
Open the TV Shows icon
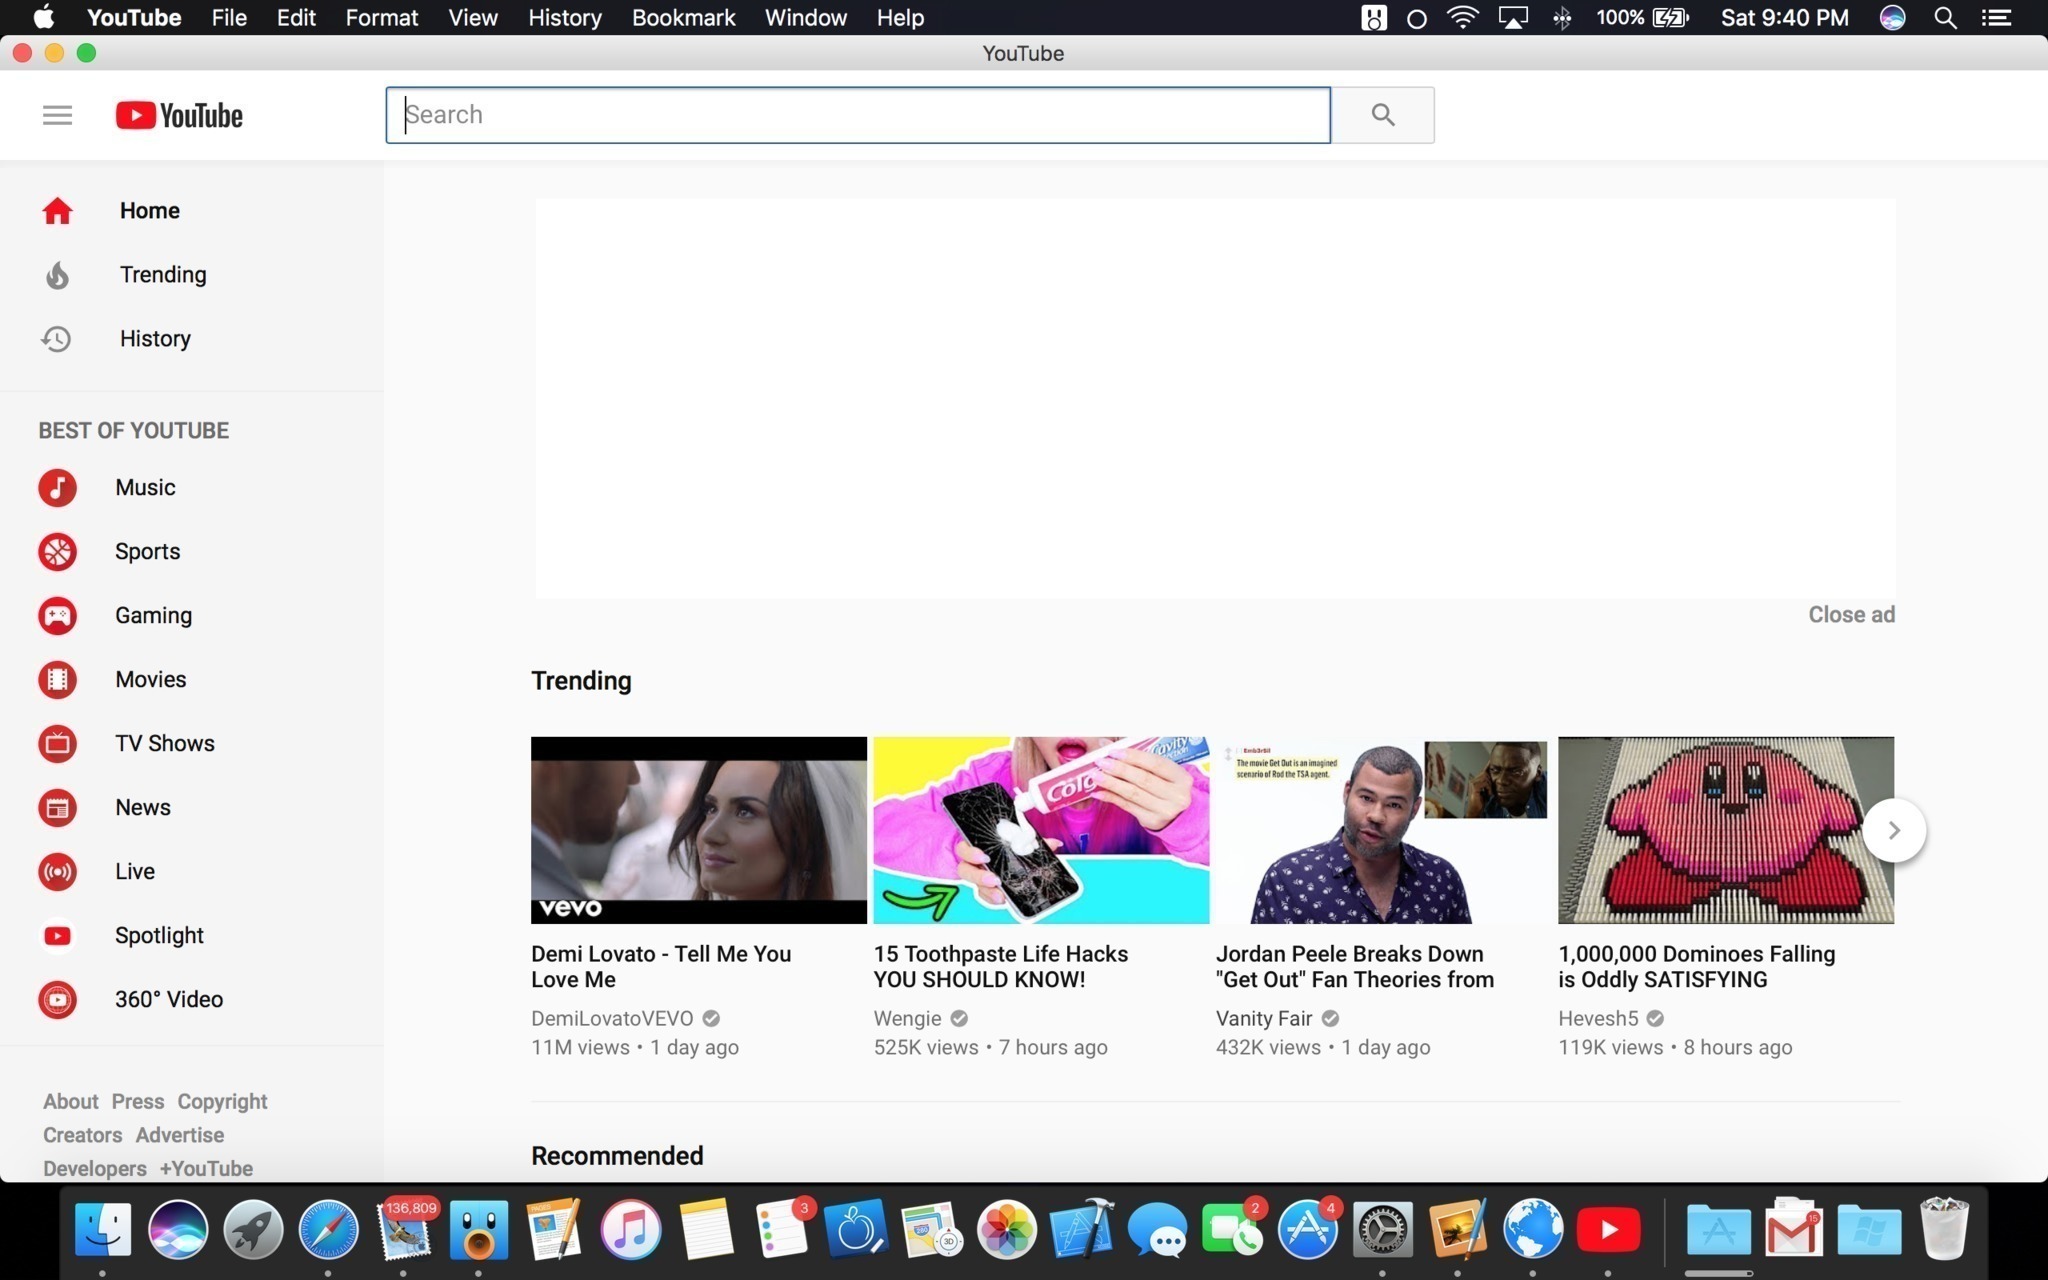(x=57, y=744)
